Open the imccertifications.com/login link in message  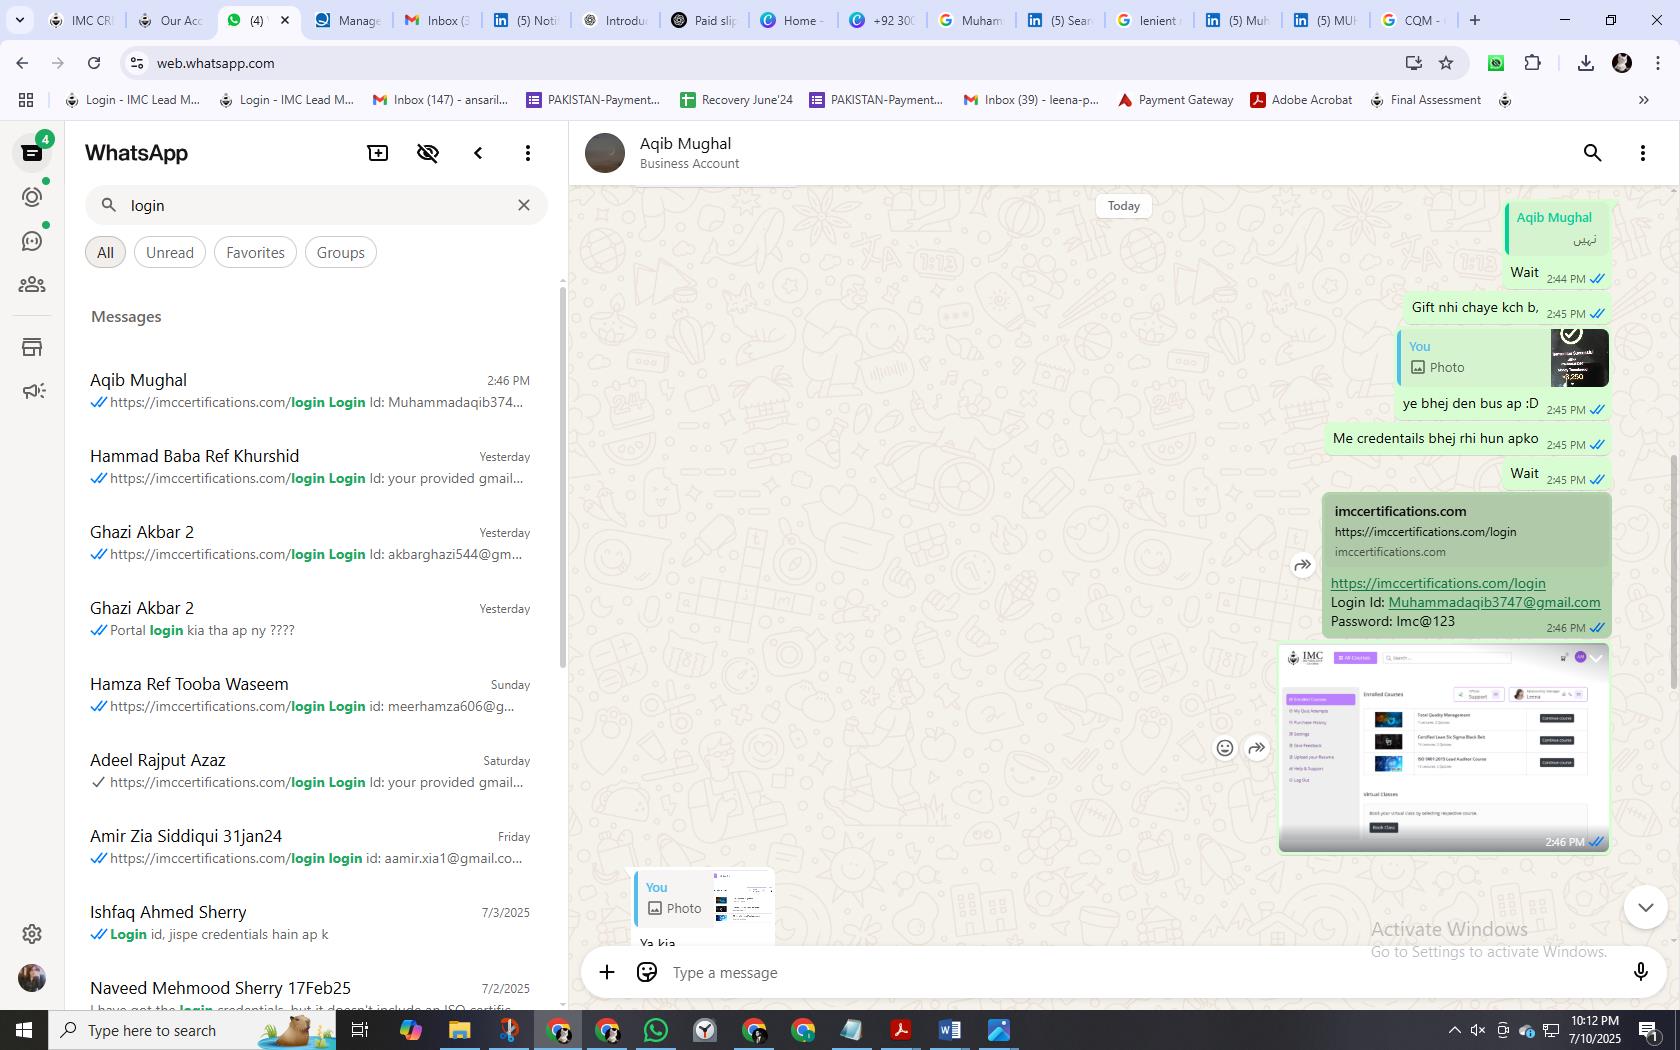[x=1438, y=583]
